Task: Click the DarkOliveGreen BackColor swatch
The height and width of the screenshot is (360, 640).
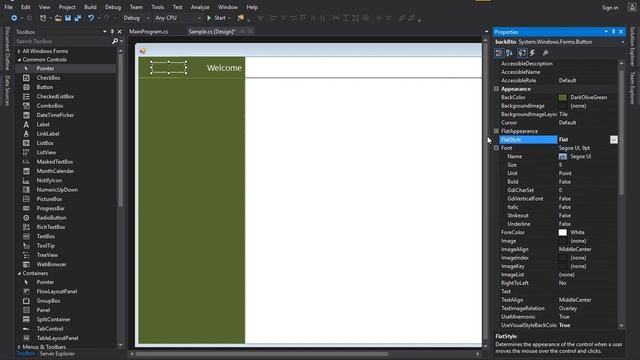Action: [x=562, y=97]
